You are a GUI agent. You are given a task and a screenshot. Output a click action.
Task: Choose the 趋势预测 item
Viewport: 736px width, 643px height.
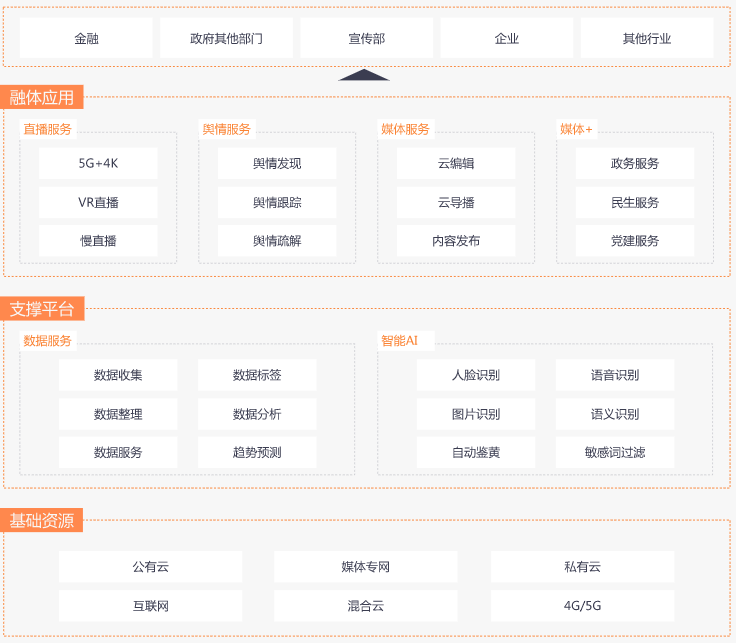click(257, 452)
